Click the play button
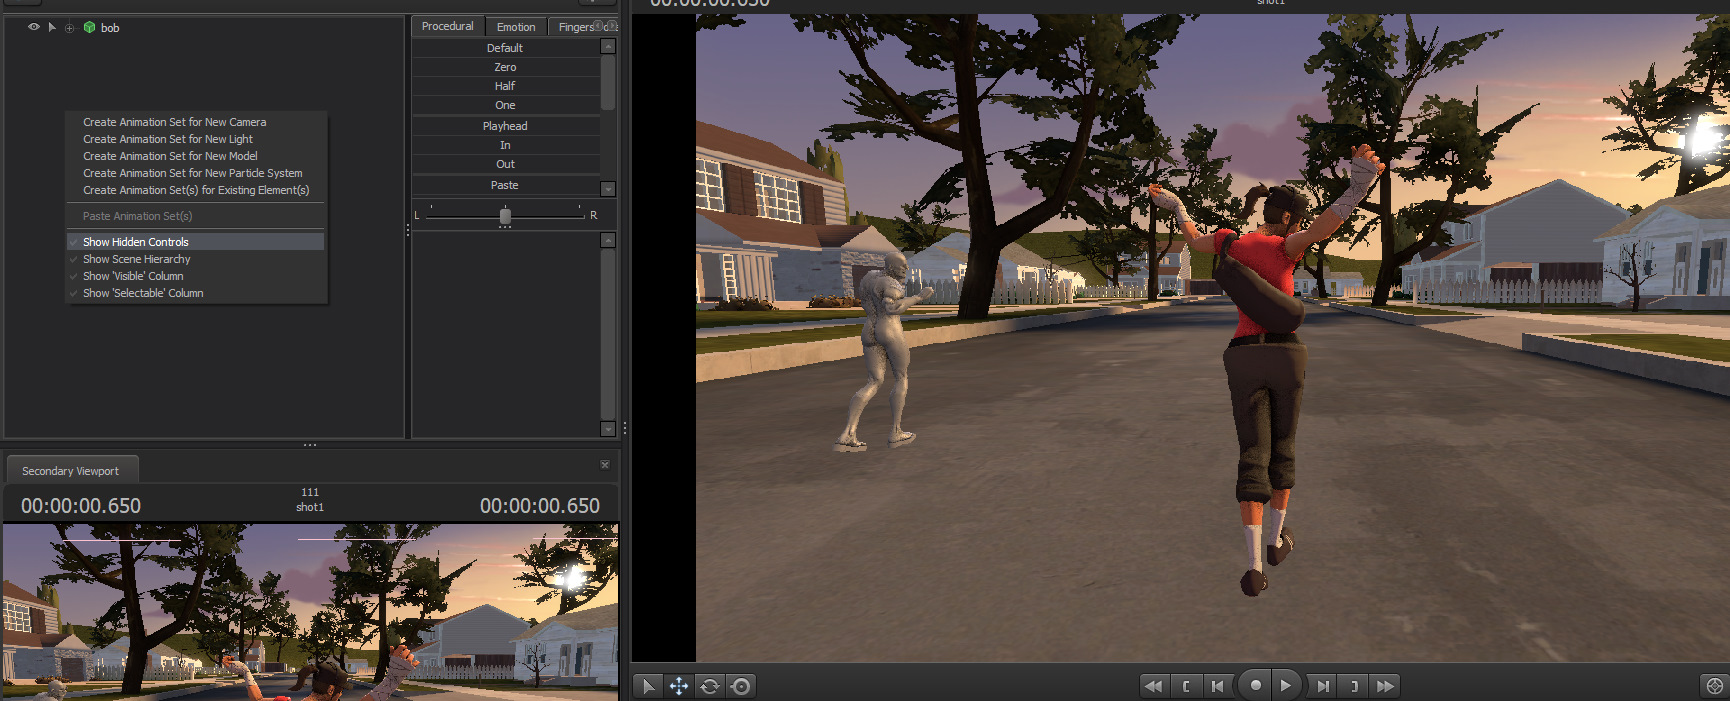 1286,685
